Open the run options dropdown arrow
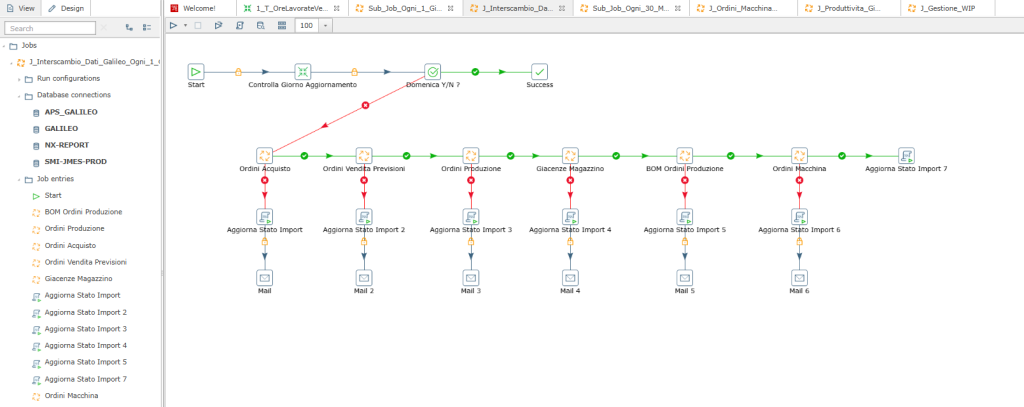This screenshot has height=407, width=1024. pos(185,25)
